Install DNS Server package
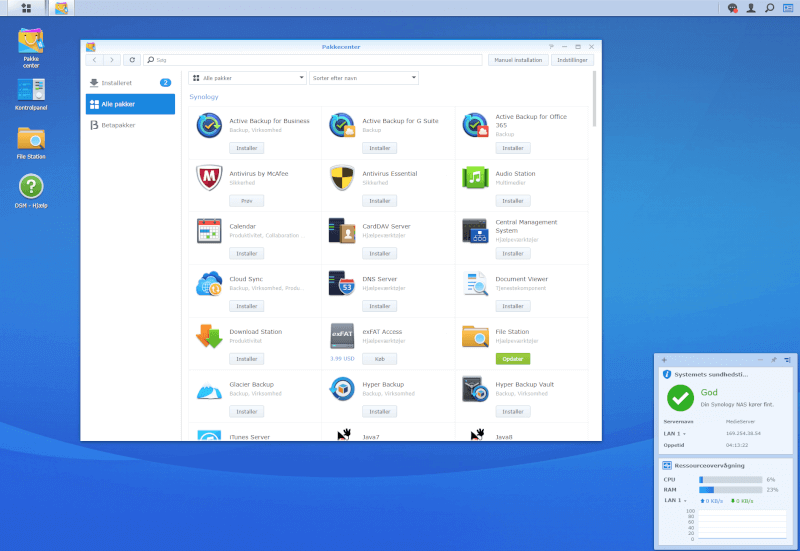 (380, 306)
